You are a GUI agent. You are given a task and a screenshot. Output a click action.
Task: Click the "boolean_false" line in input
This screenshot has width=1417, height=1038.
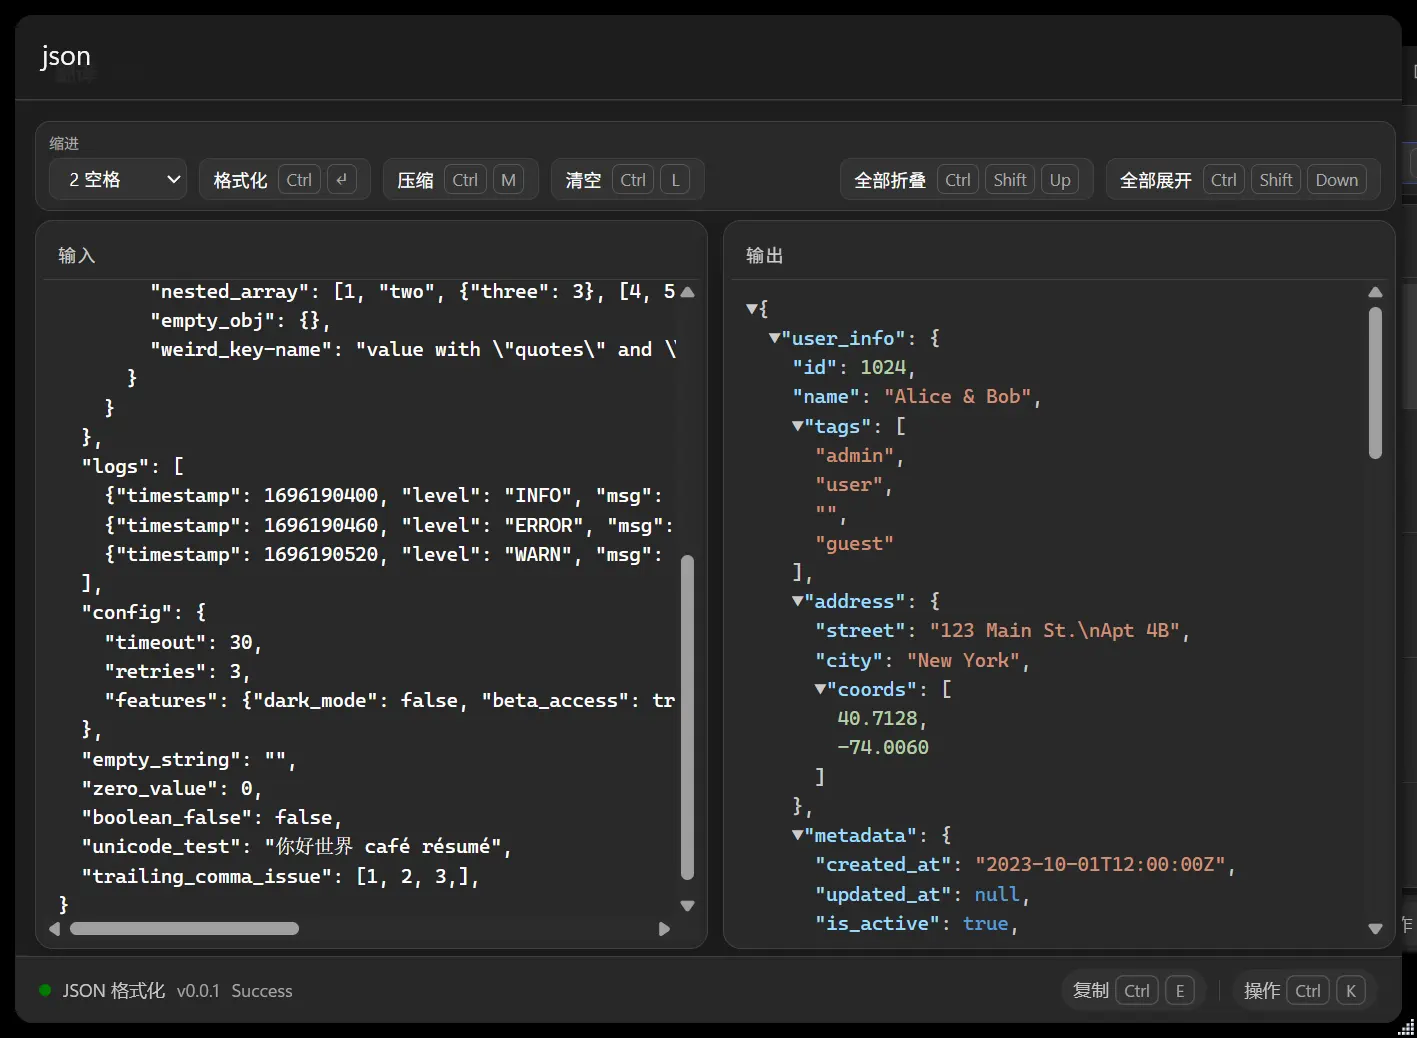click(211, 818)
